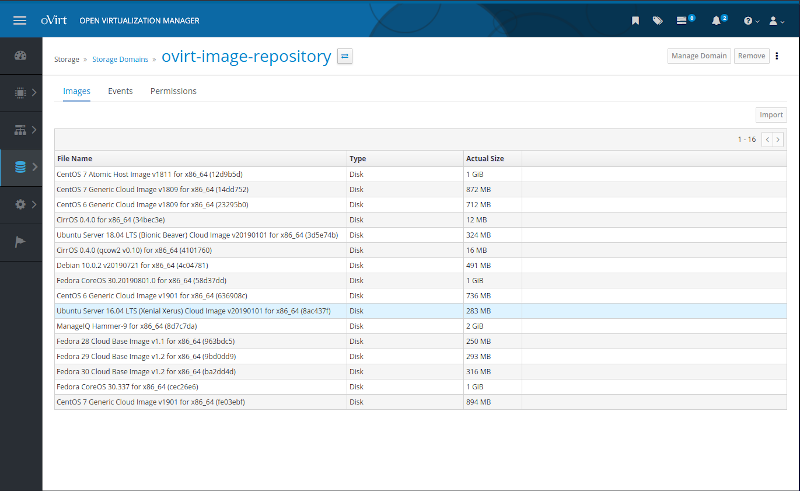The width and height of the screenshot is (800, 491).
Task: Open the user account menu
Action: coord(776,21)
